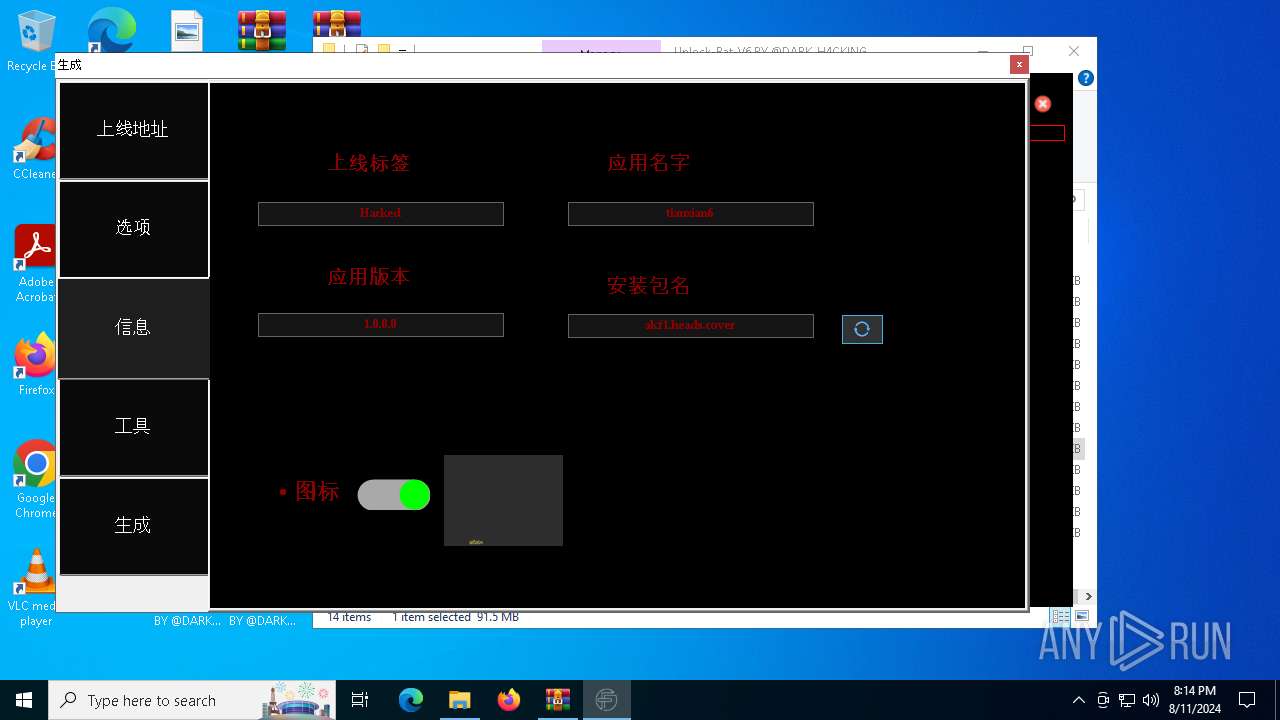
Task: Edit the 上线标签 field with Hacked
Action: coord(381,214)
